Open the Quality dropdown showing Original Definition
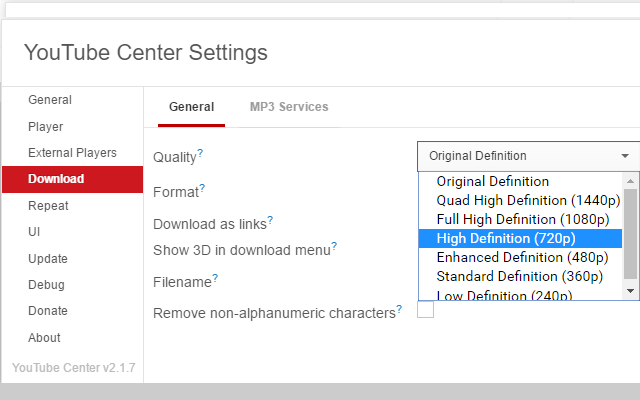640x400 pixels. pyautogui.click(x=528, y=156)
